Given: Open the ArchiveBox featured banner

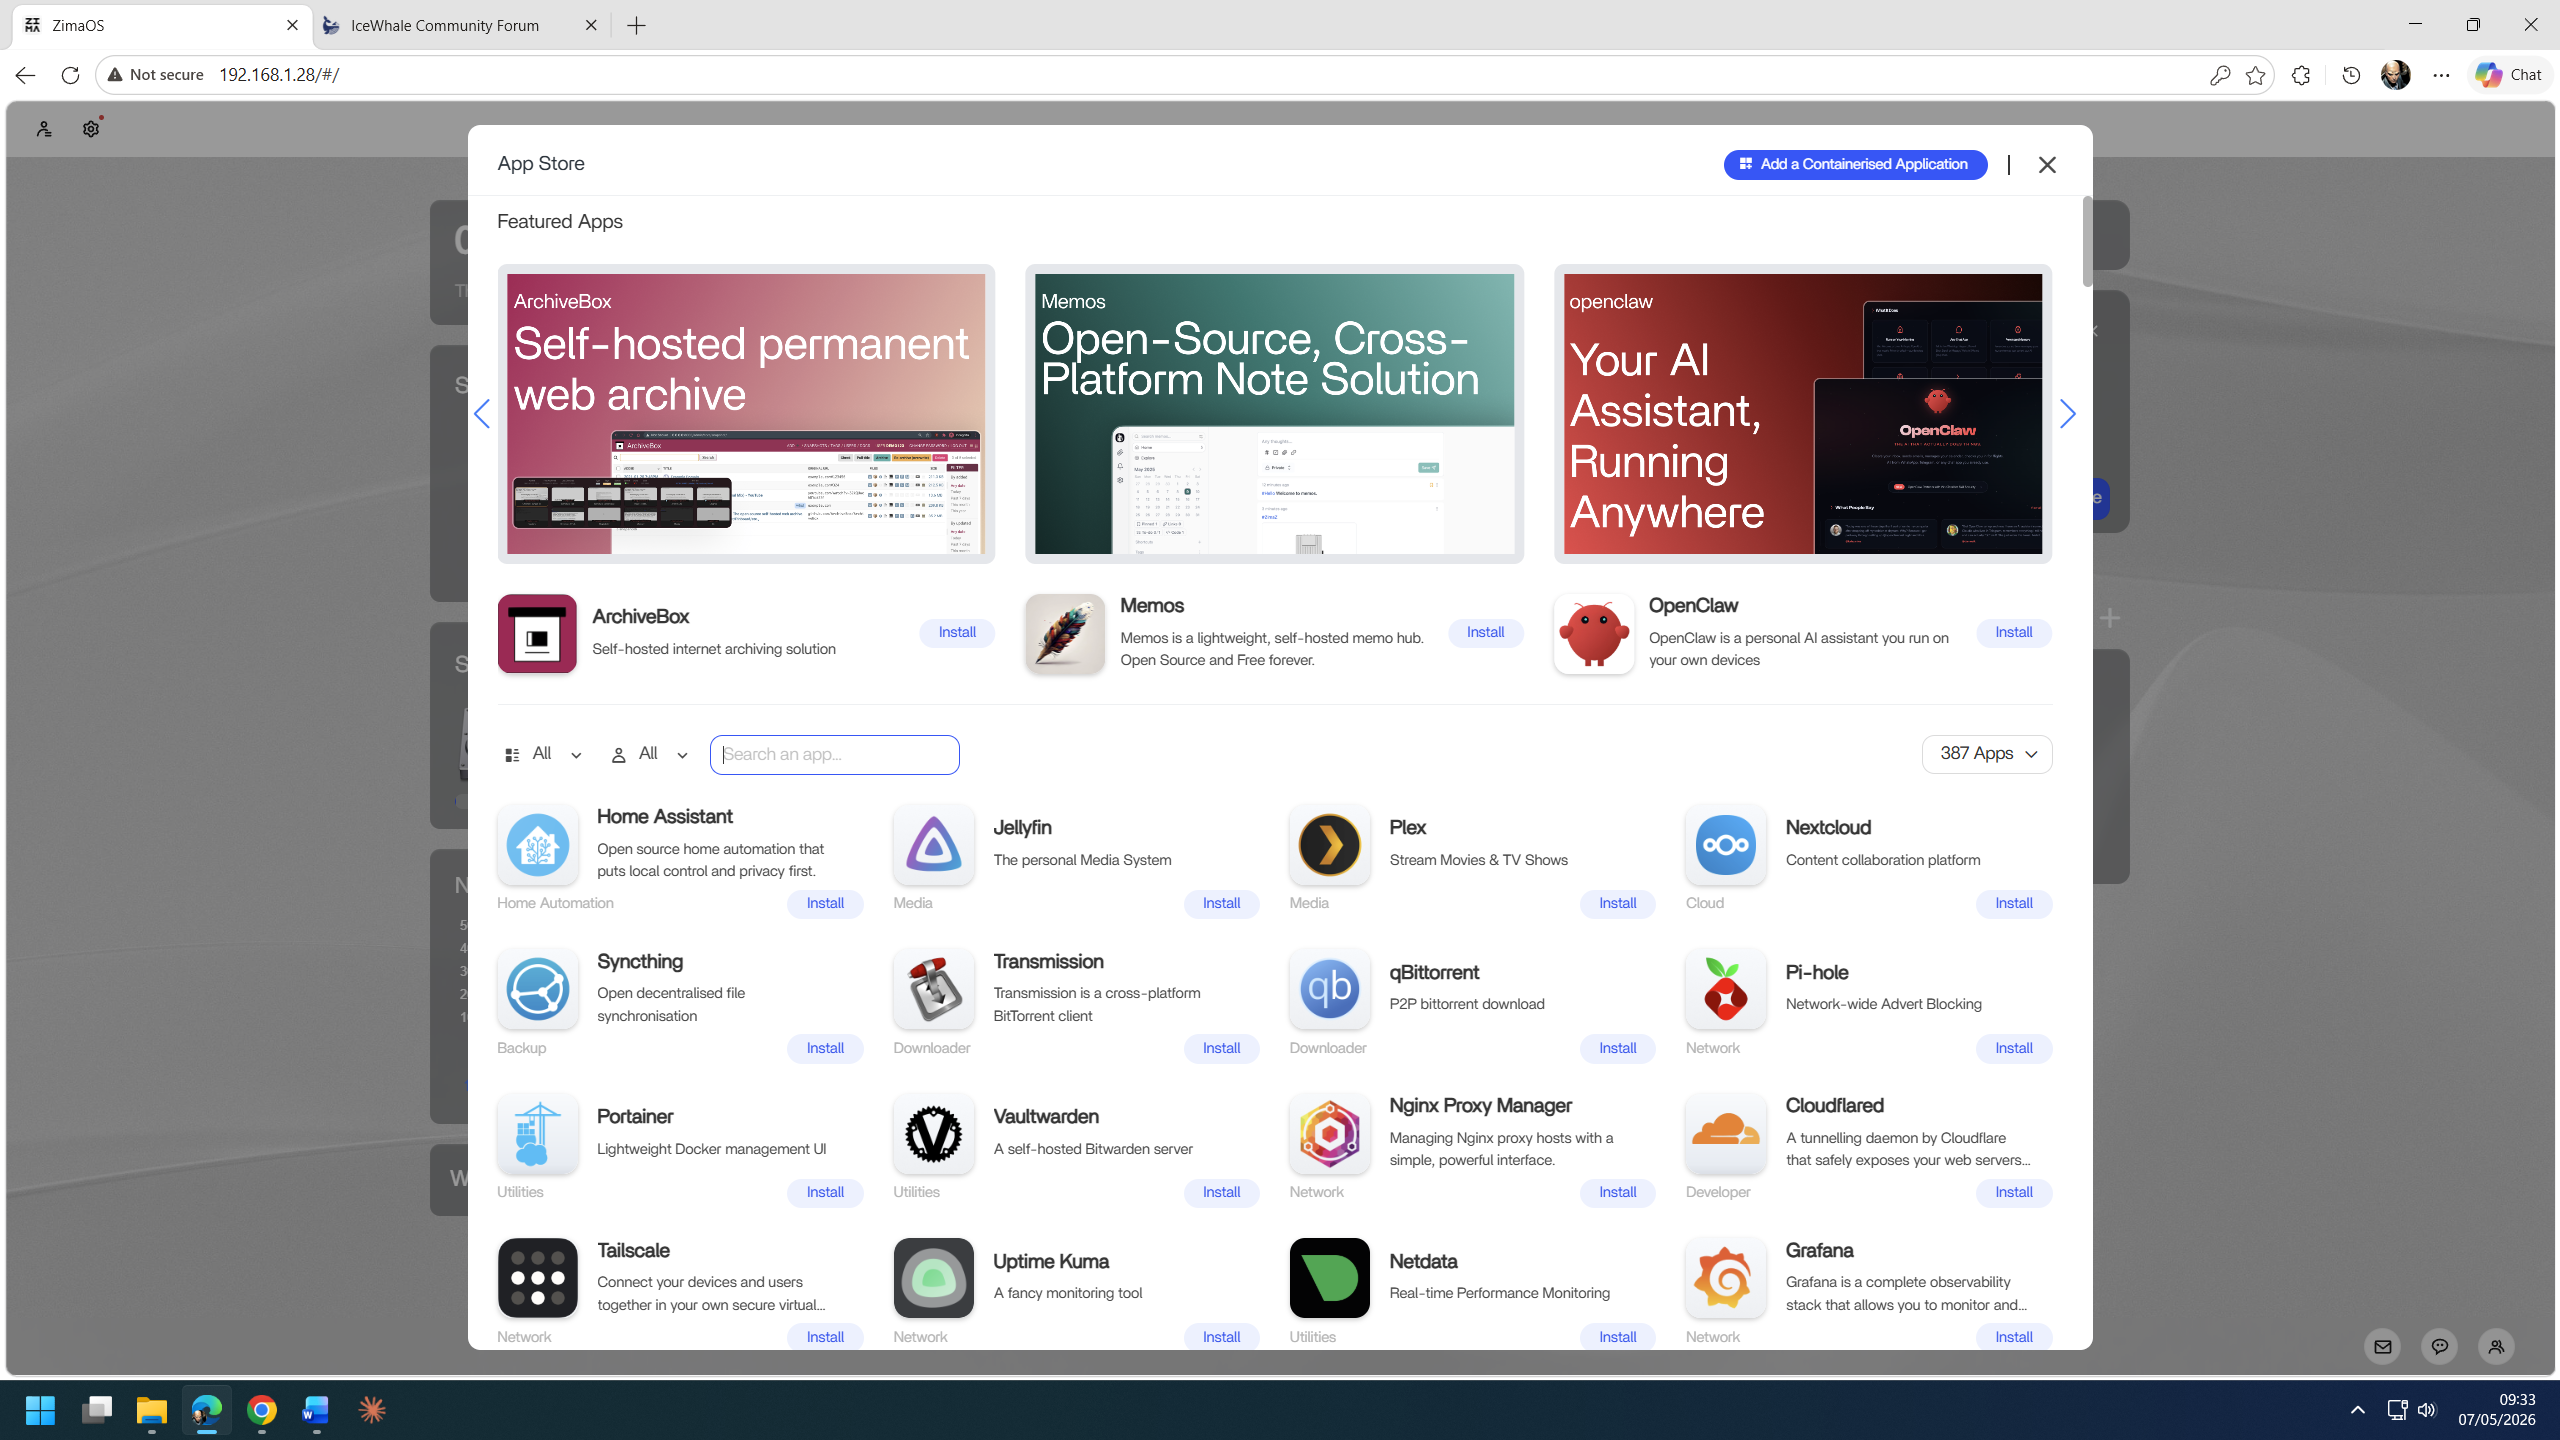Looking at the screenshot, I should 746,414.
